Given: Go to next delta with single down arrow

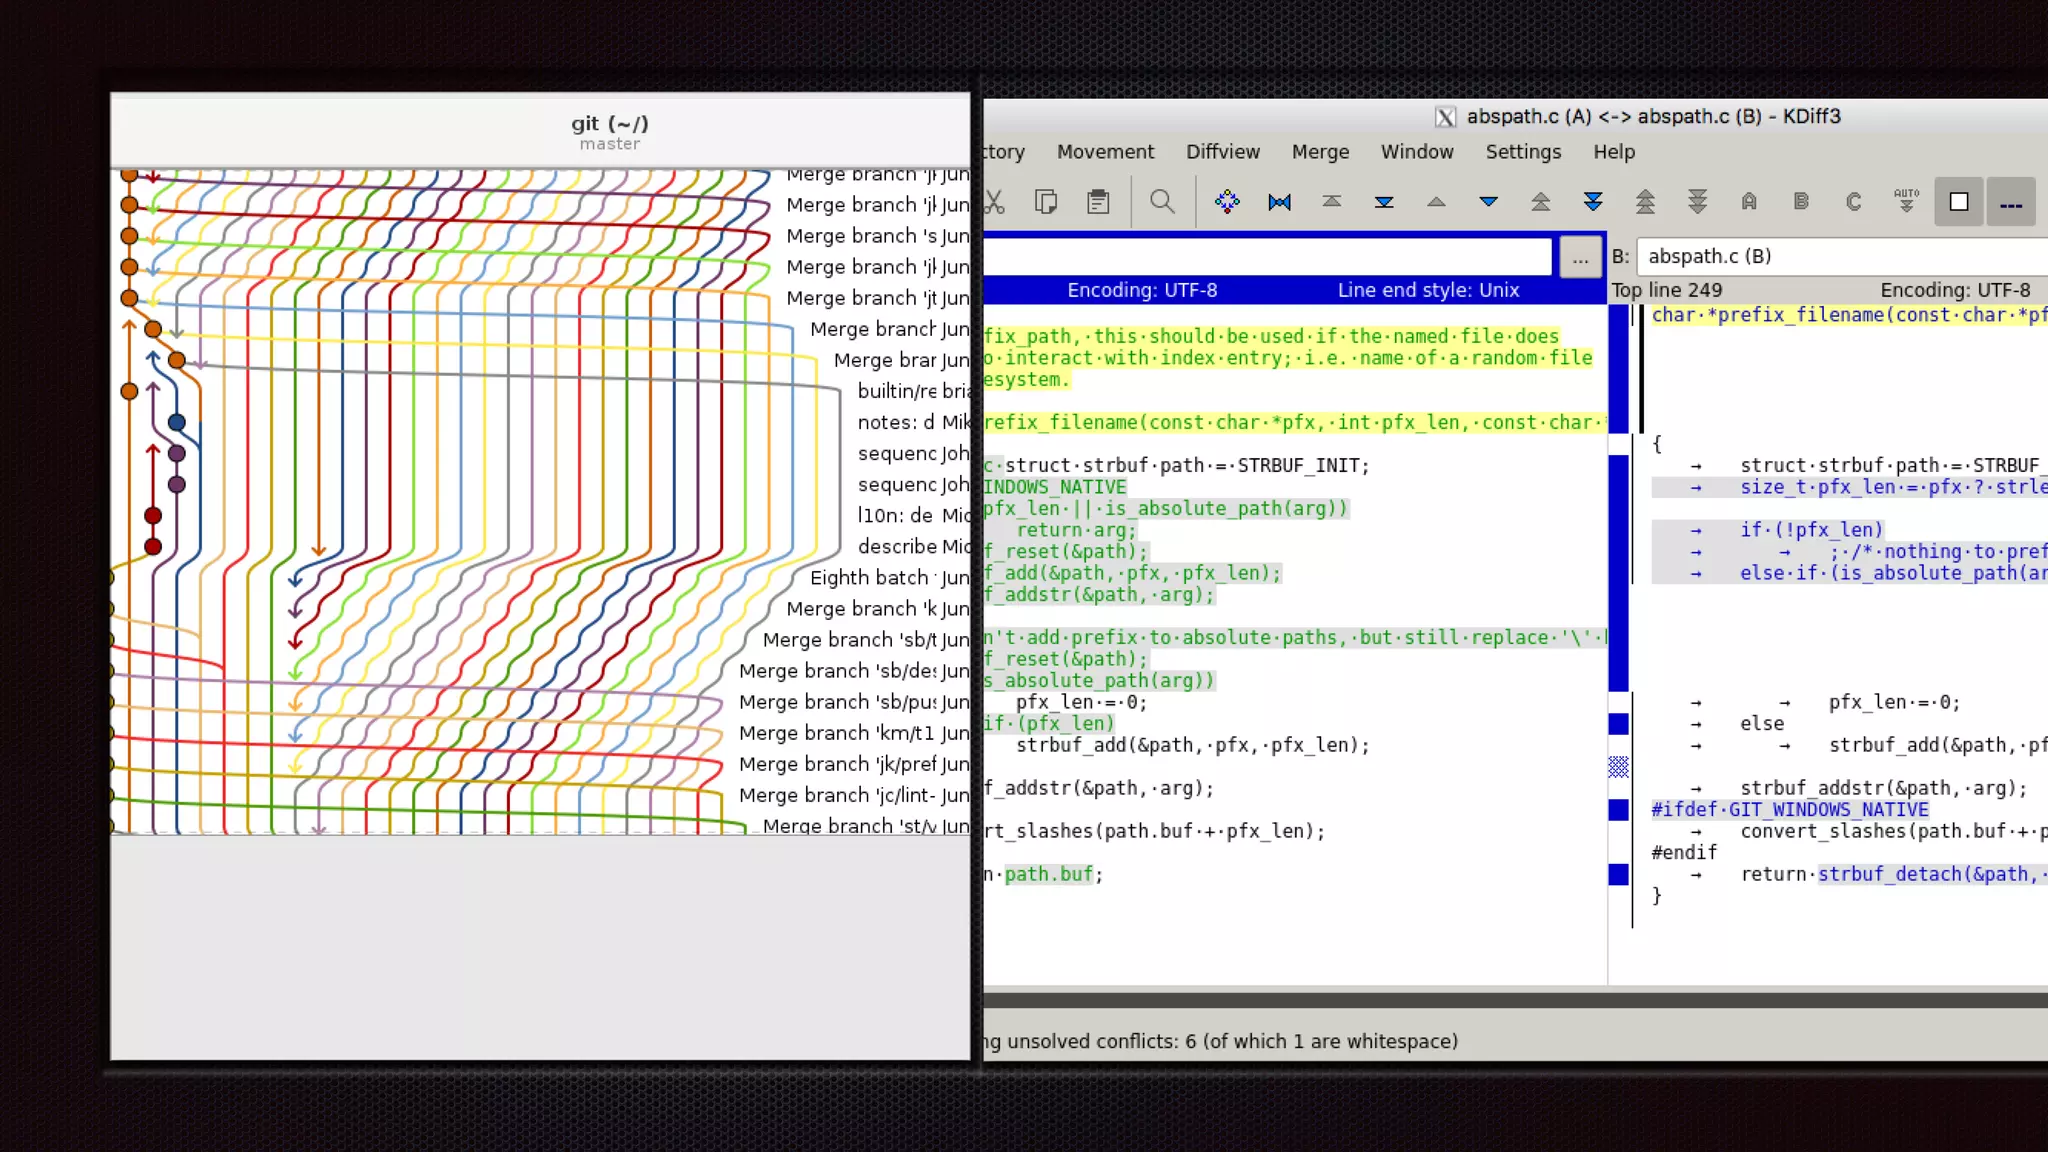Looking at the screenshot, I should [1488, 202].
